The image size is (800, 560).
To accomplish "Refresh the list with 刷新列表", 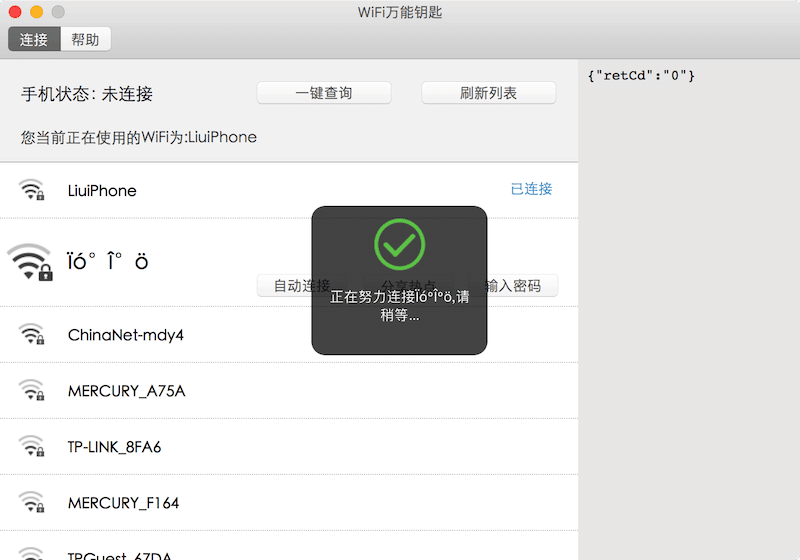I will coord(488,93).
